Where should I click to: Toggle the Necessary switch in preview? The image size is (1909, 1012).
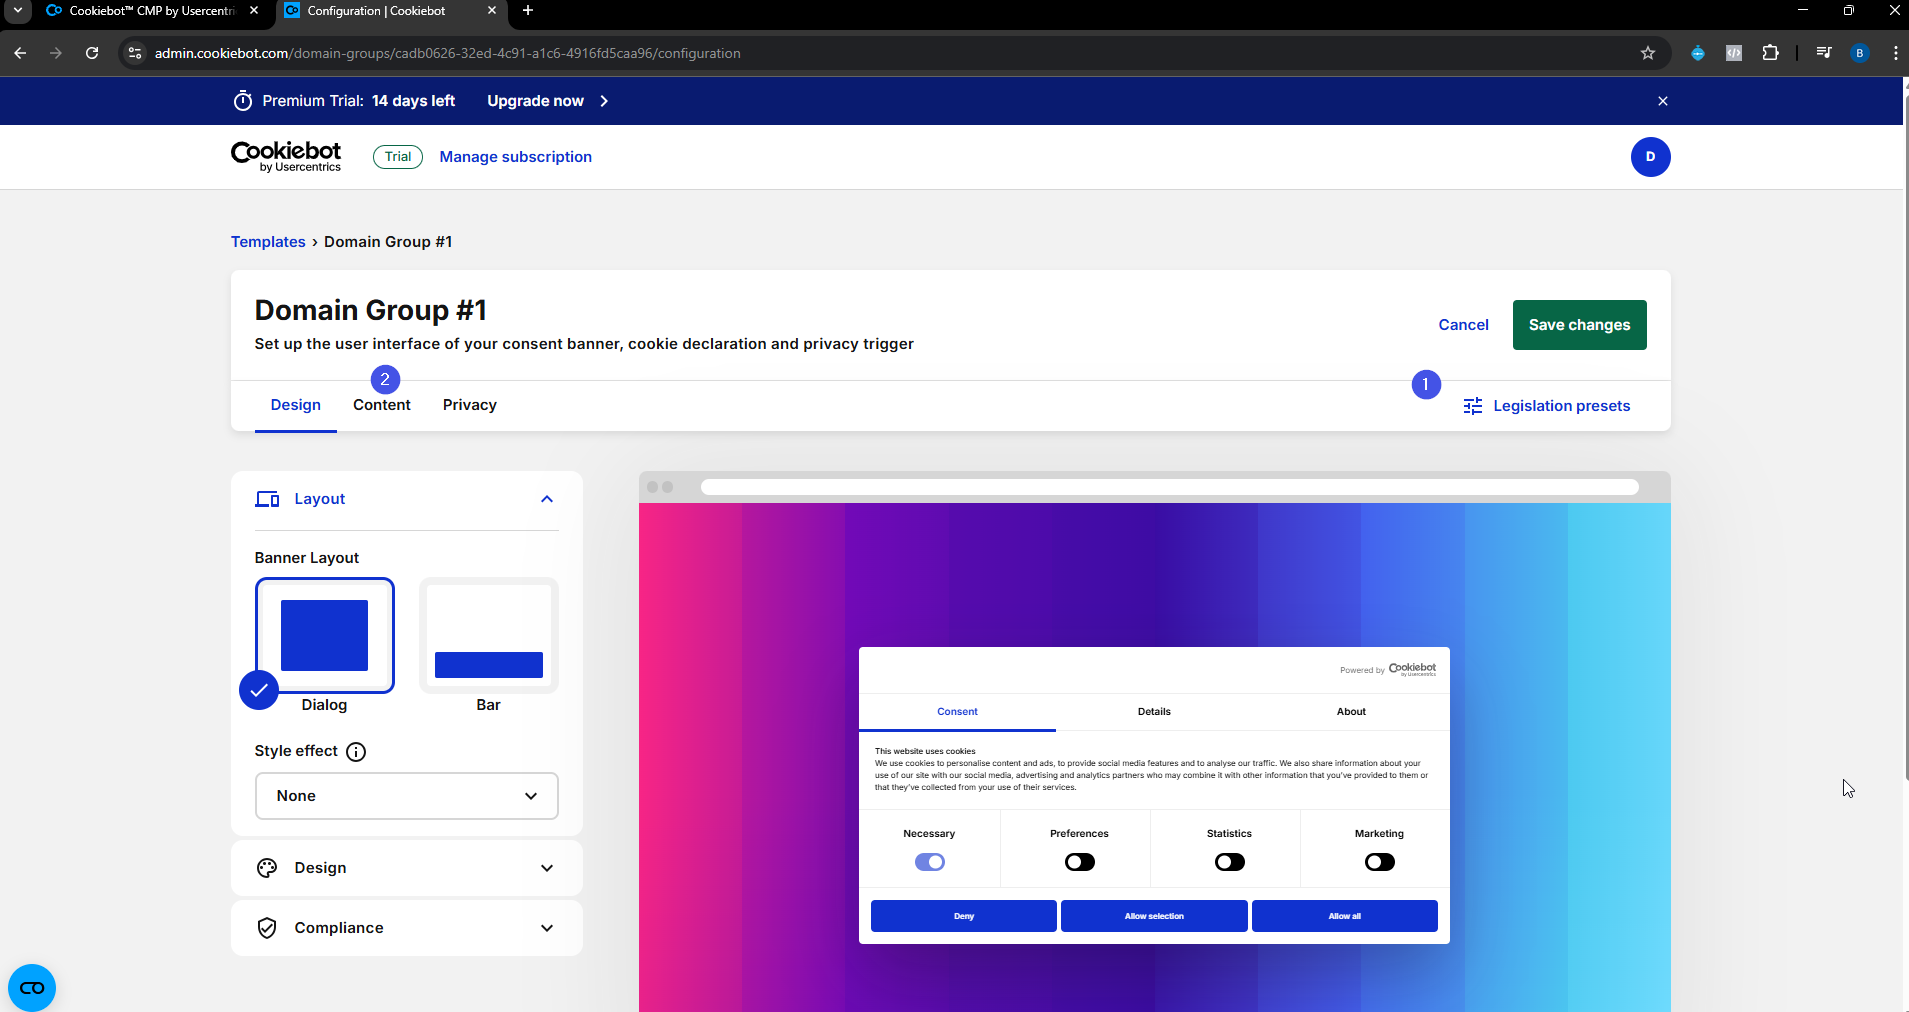pyautogui.click(x=930, y=862)
